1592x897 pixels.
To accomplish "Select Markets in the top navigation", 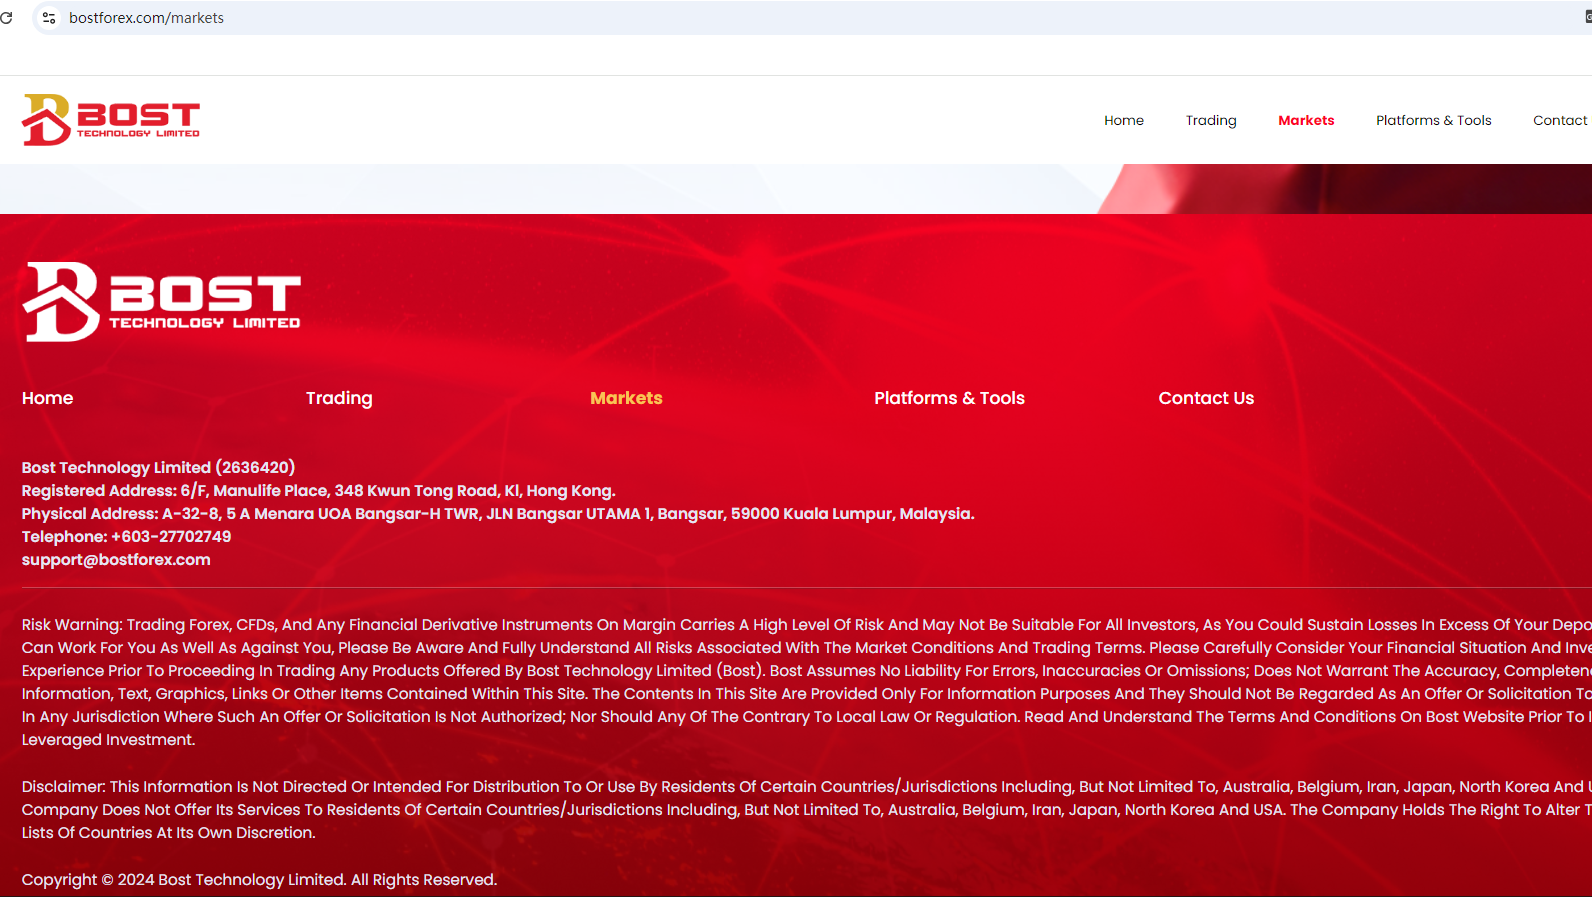I will [1306, 120].
